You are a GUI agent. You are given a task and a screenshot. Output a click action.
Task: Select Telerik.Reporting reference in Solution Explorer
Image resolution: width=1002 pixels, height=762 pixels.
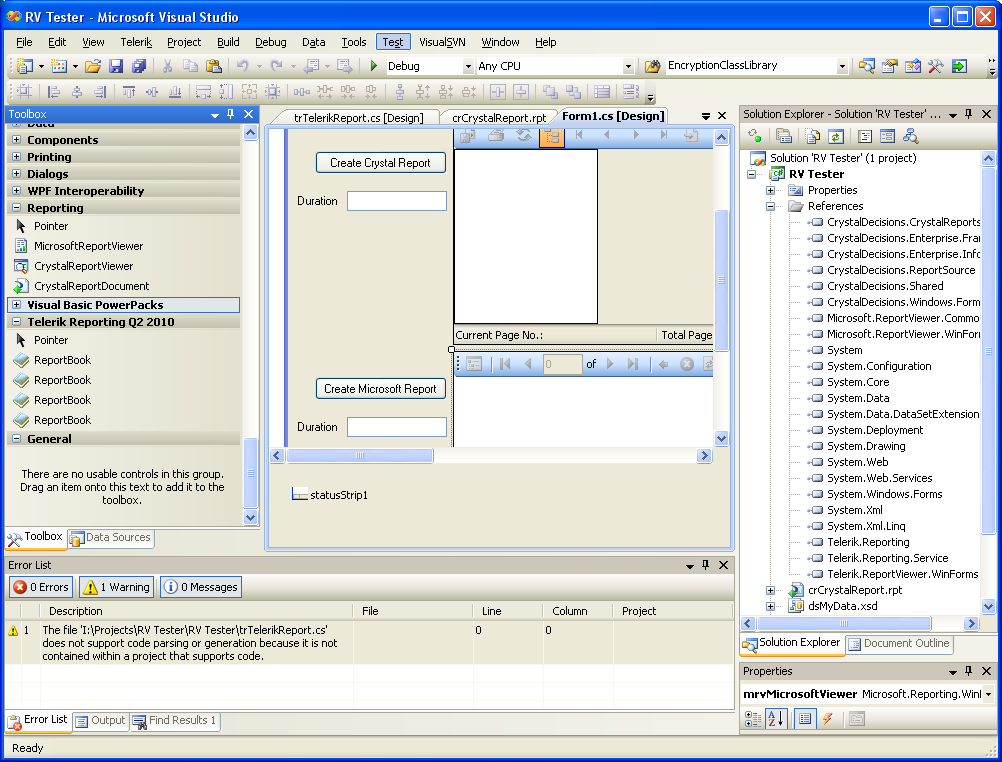pos(868,542)
